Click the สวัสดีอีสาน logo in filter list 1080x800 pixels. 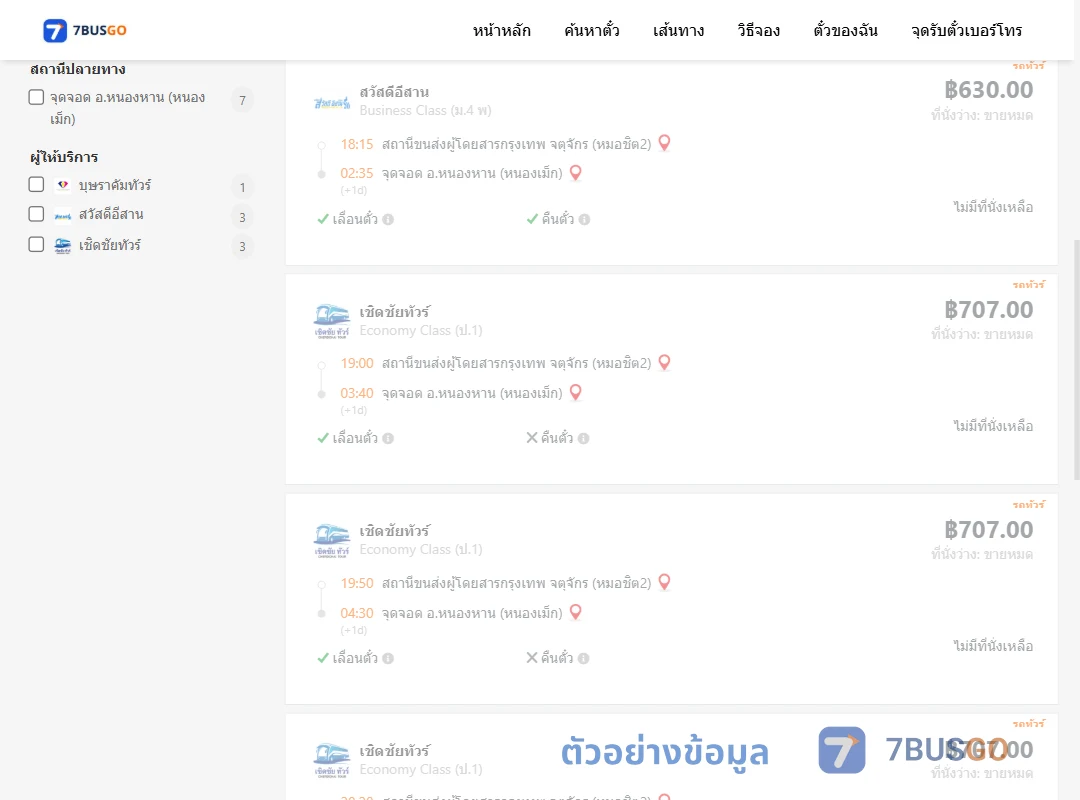[63, 215]
